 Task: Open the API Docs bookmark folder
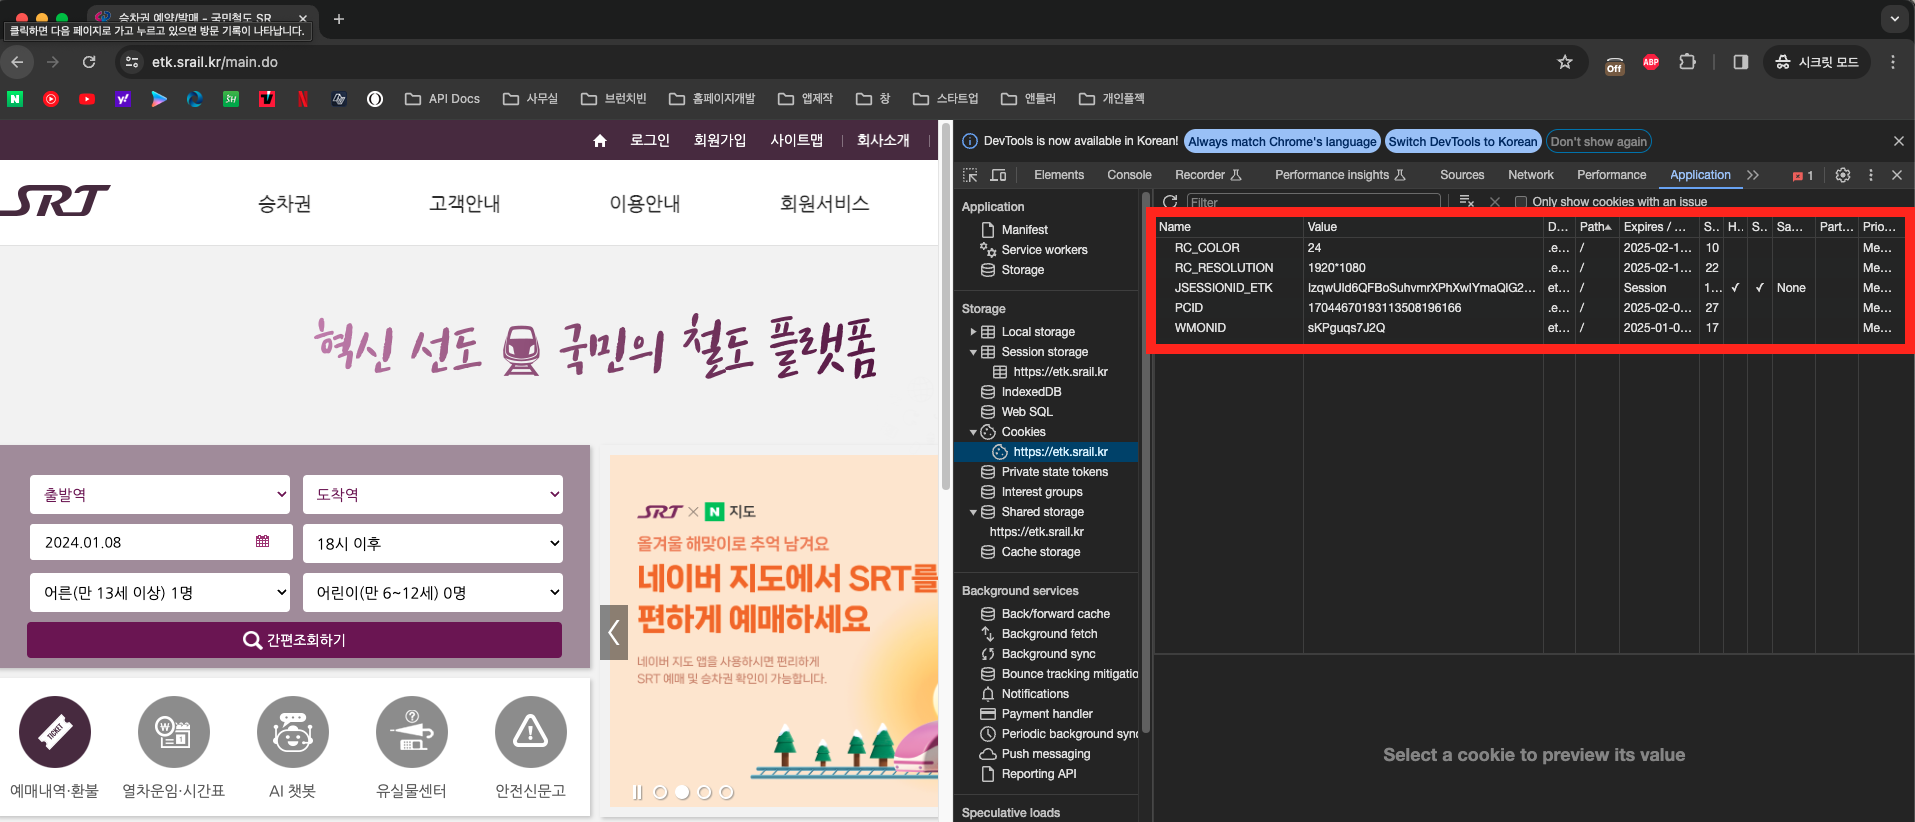click(442, 99)
